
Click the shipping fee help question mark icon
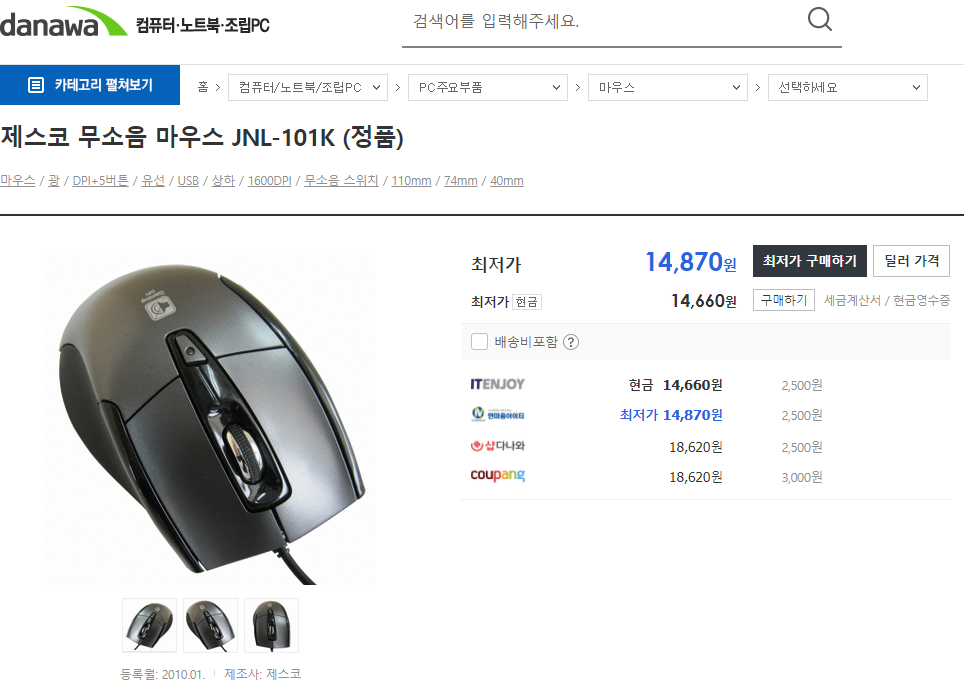click(571, 342)
